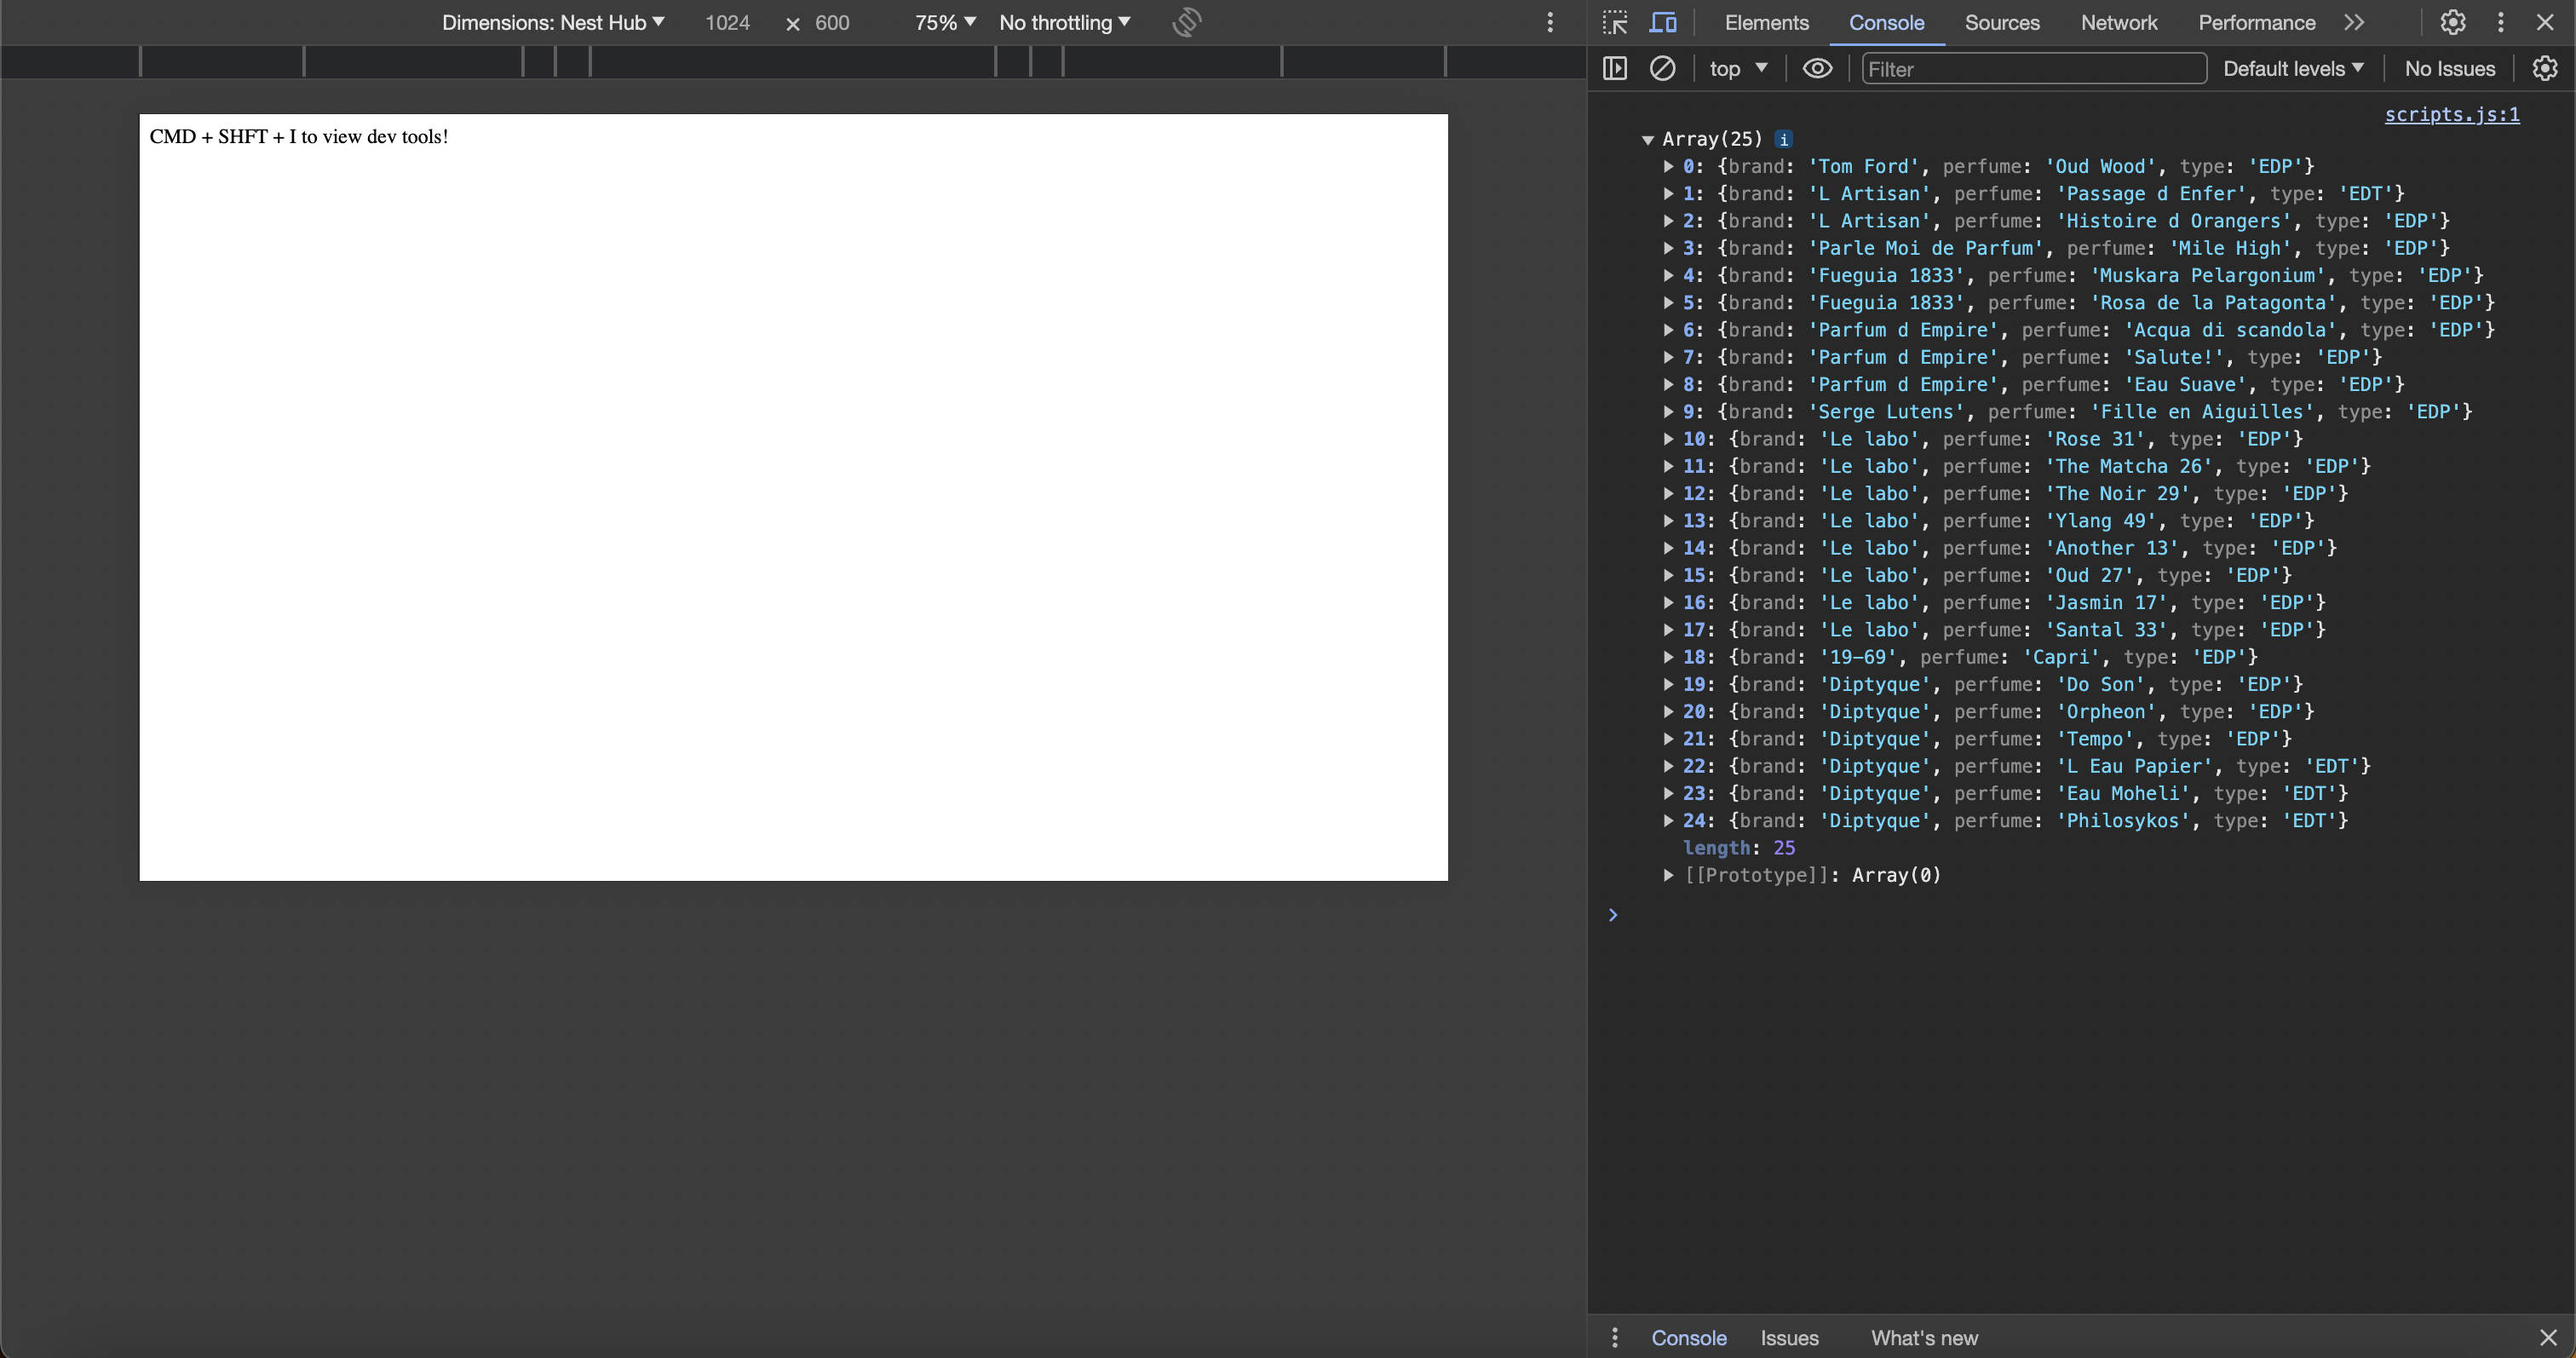Expand the Tom Ford array item

point(1668,166)
